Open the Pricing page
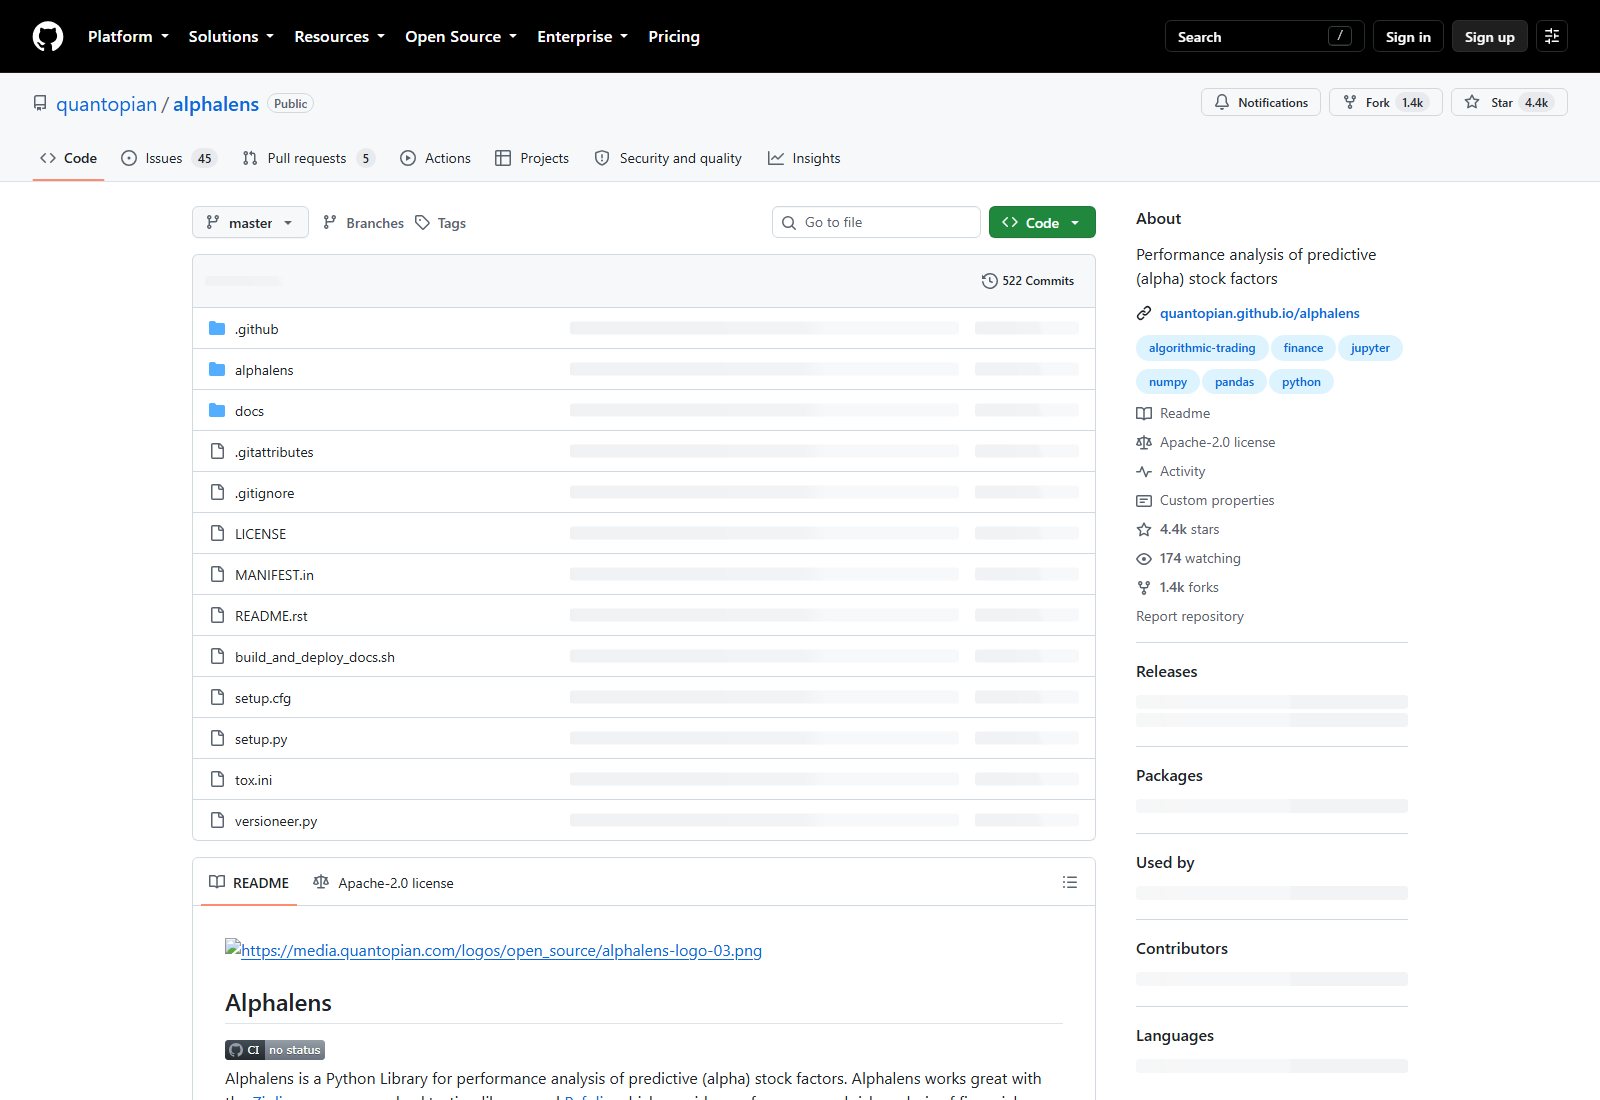 (674, 37)
